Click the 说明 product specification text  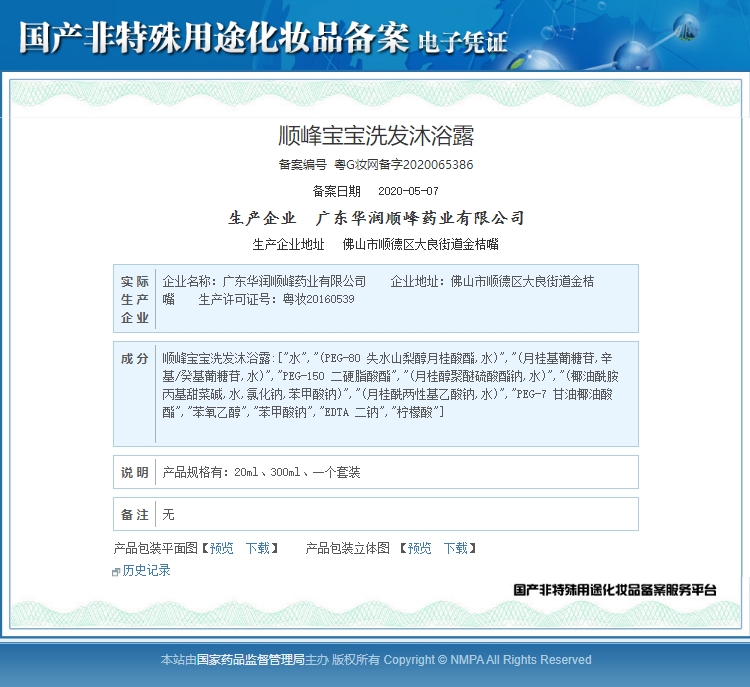click(x=261, y=472)
